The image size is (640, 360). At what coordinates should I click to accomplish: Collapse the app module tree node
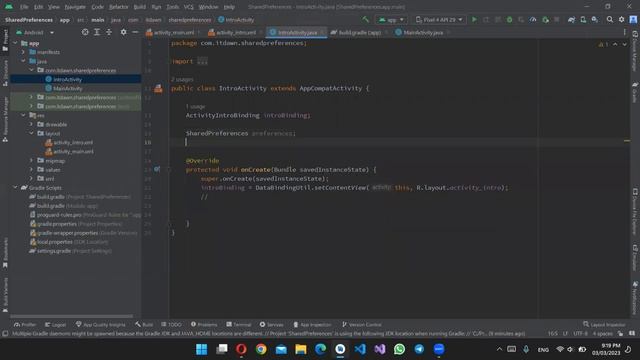(x=16, y=43)
